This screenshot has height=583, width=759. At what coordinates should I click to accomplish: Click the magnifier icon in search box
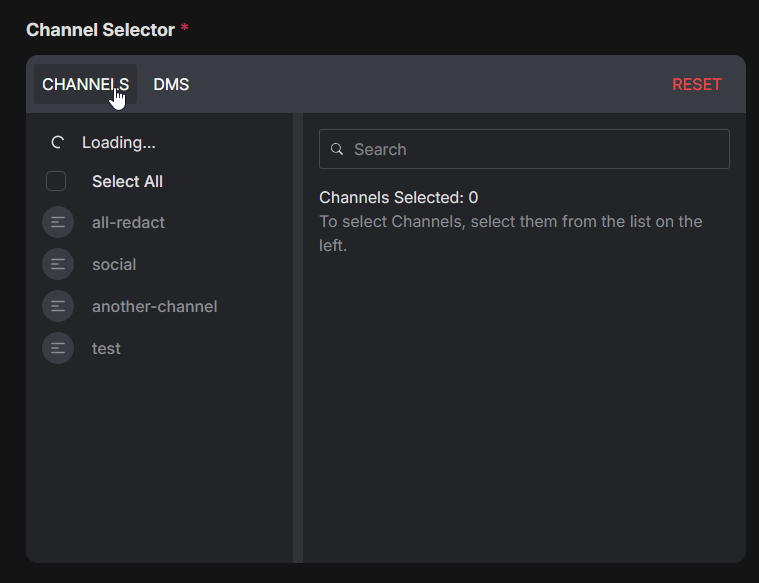pyautogui.click(x=337, y=149)
